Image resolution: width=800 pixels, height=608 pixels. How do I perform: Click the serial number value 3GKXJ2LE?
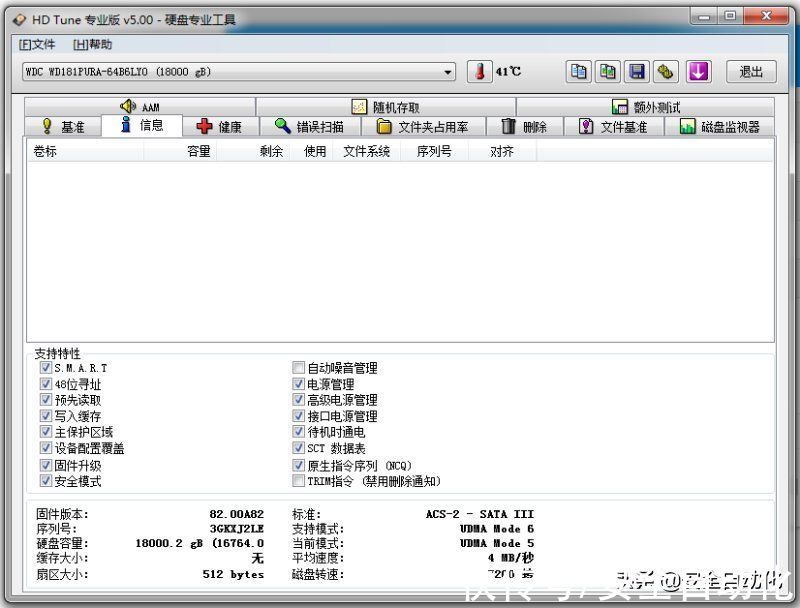coord(237,529)
